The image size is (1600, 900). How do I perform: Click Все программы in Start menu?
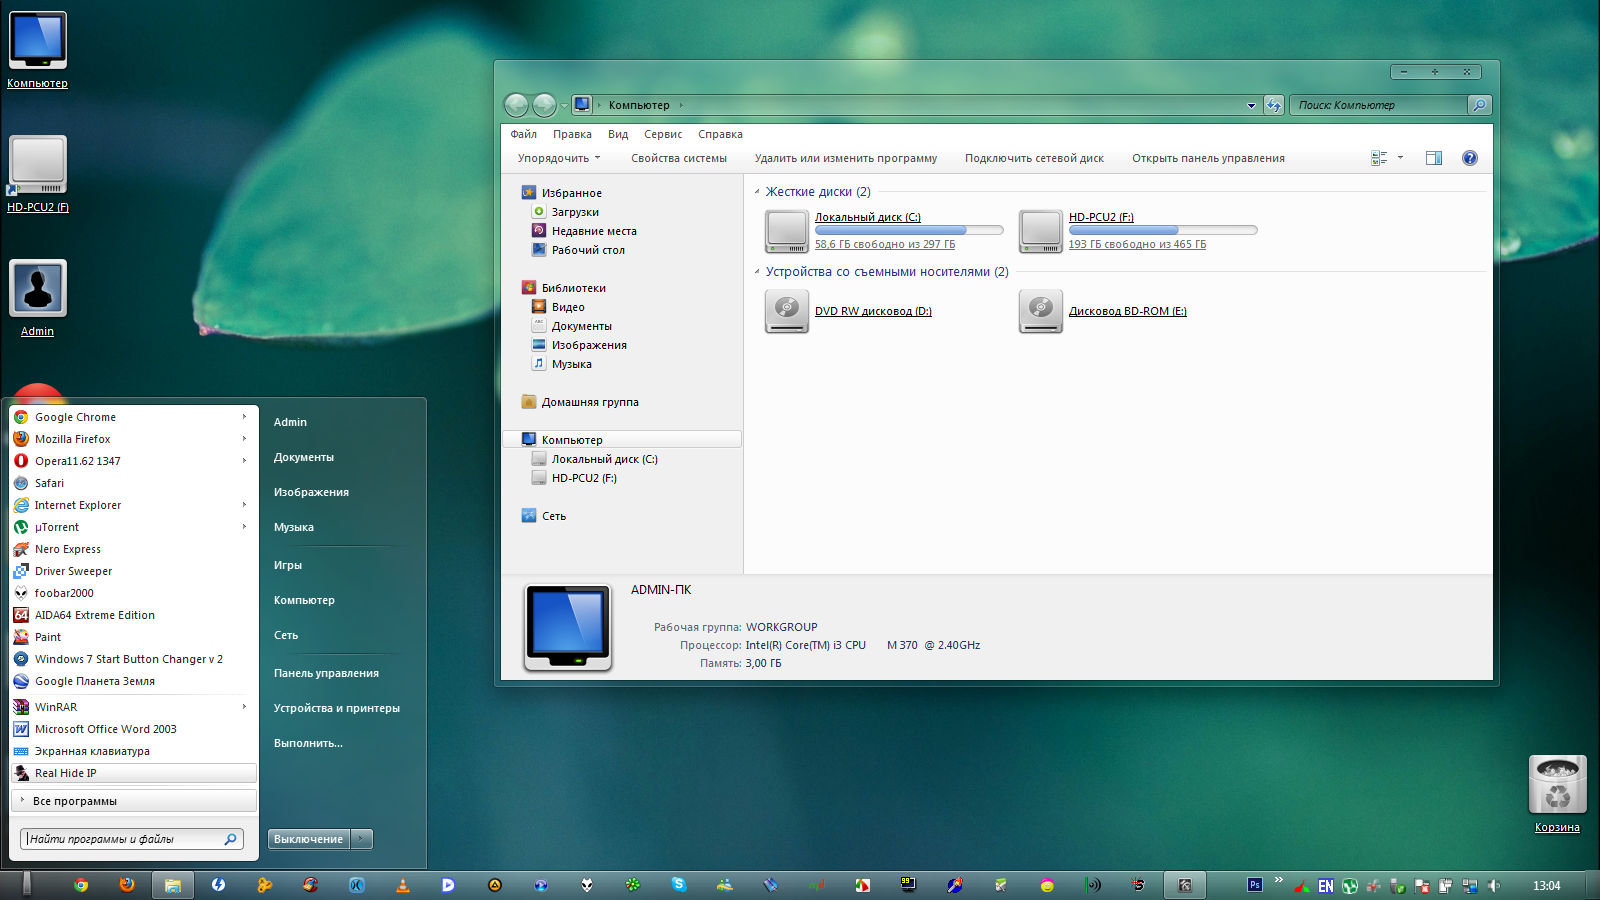[75, 801]
